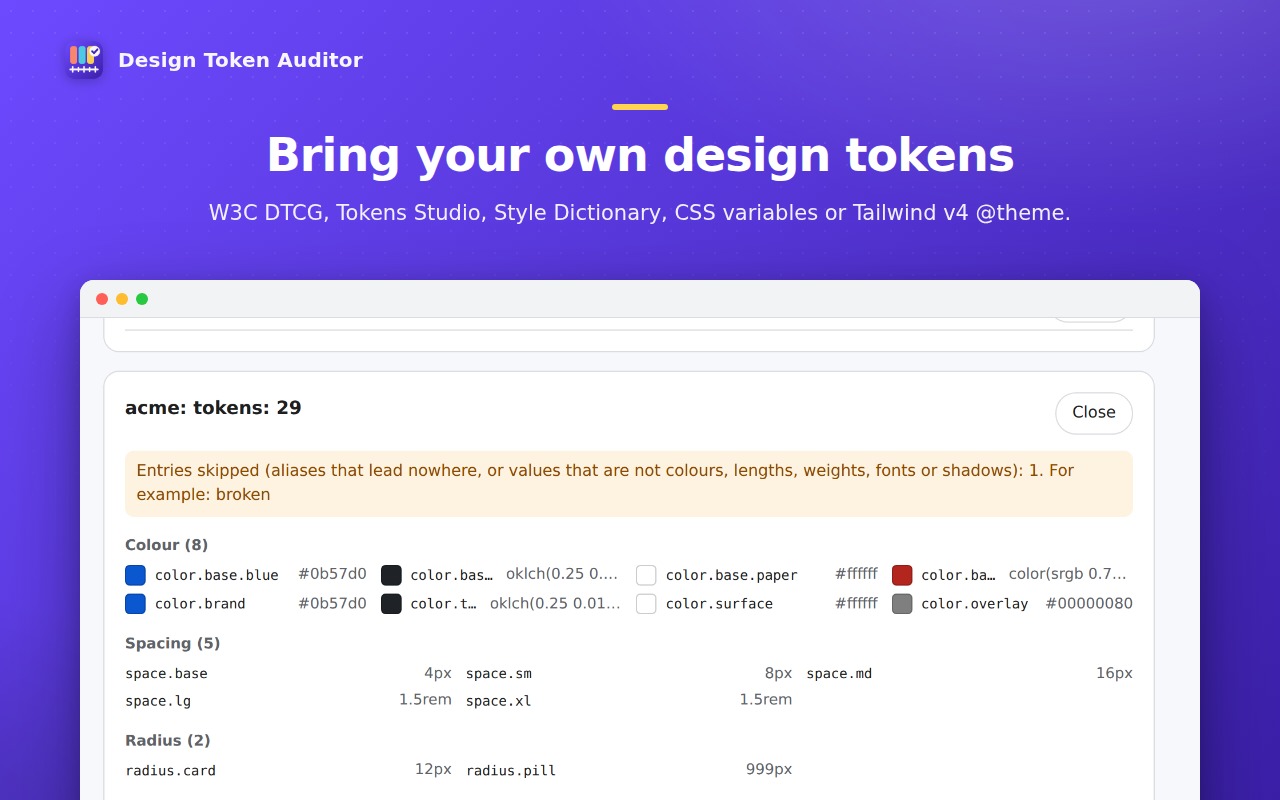
Task: Click the color.surface token name
Action: click(x=719, y=604)
